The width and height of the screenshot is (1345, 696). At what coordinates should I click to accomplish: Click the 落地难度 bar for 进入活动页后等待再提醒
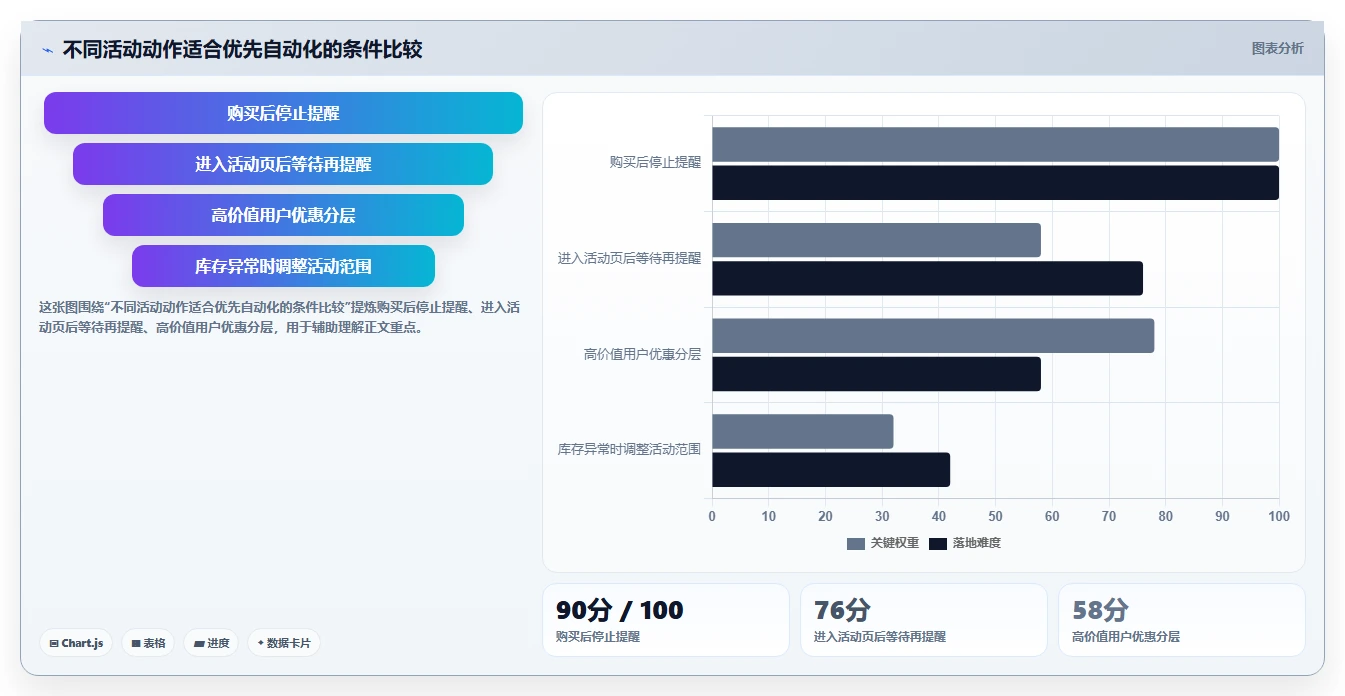[927, 278]
